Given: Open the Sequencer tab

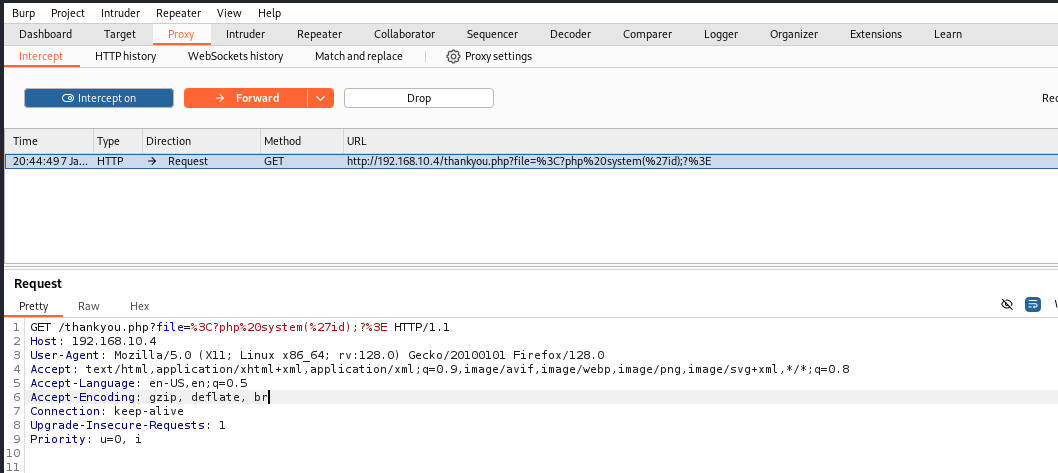Looking at the screenshot, I should [493, 34].
